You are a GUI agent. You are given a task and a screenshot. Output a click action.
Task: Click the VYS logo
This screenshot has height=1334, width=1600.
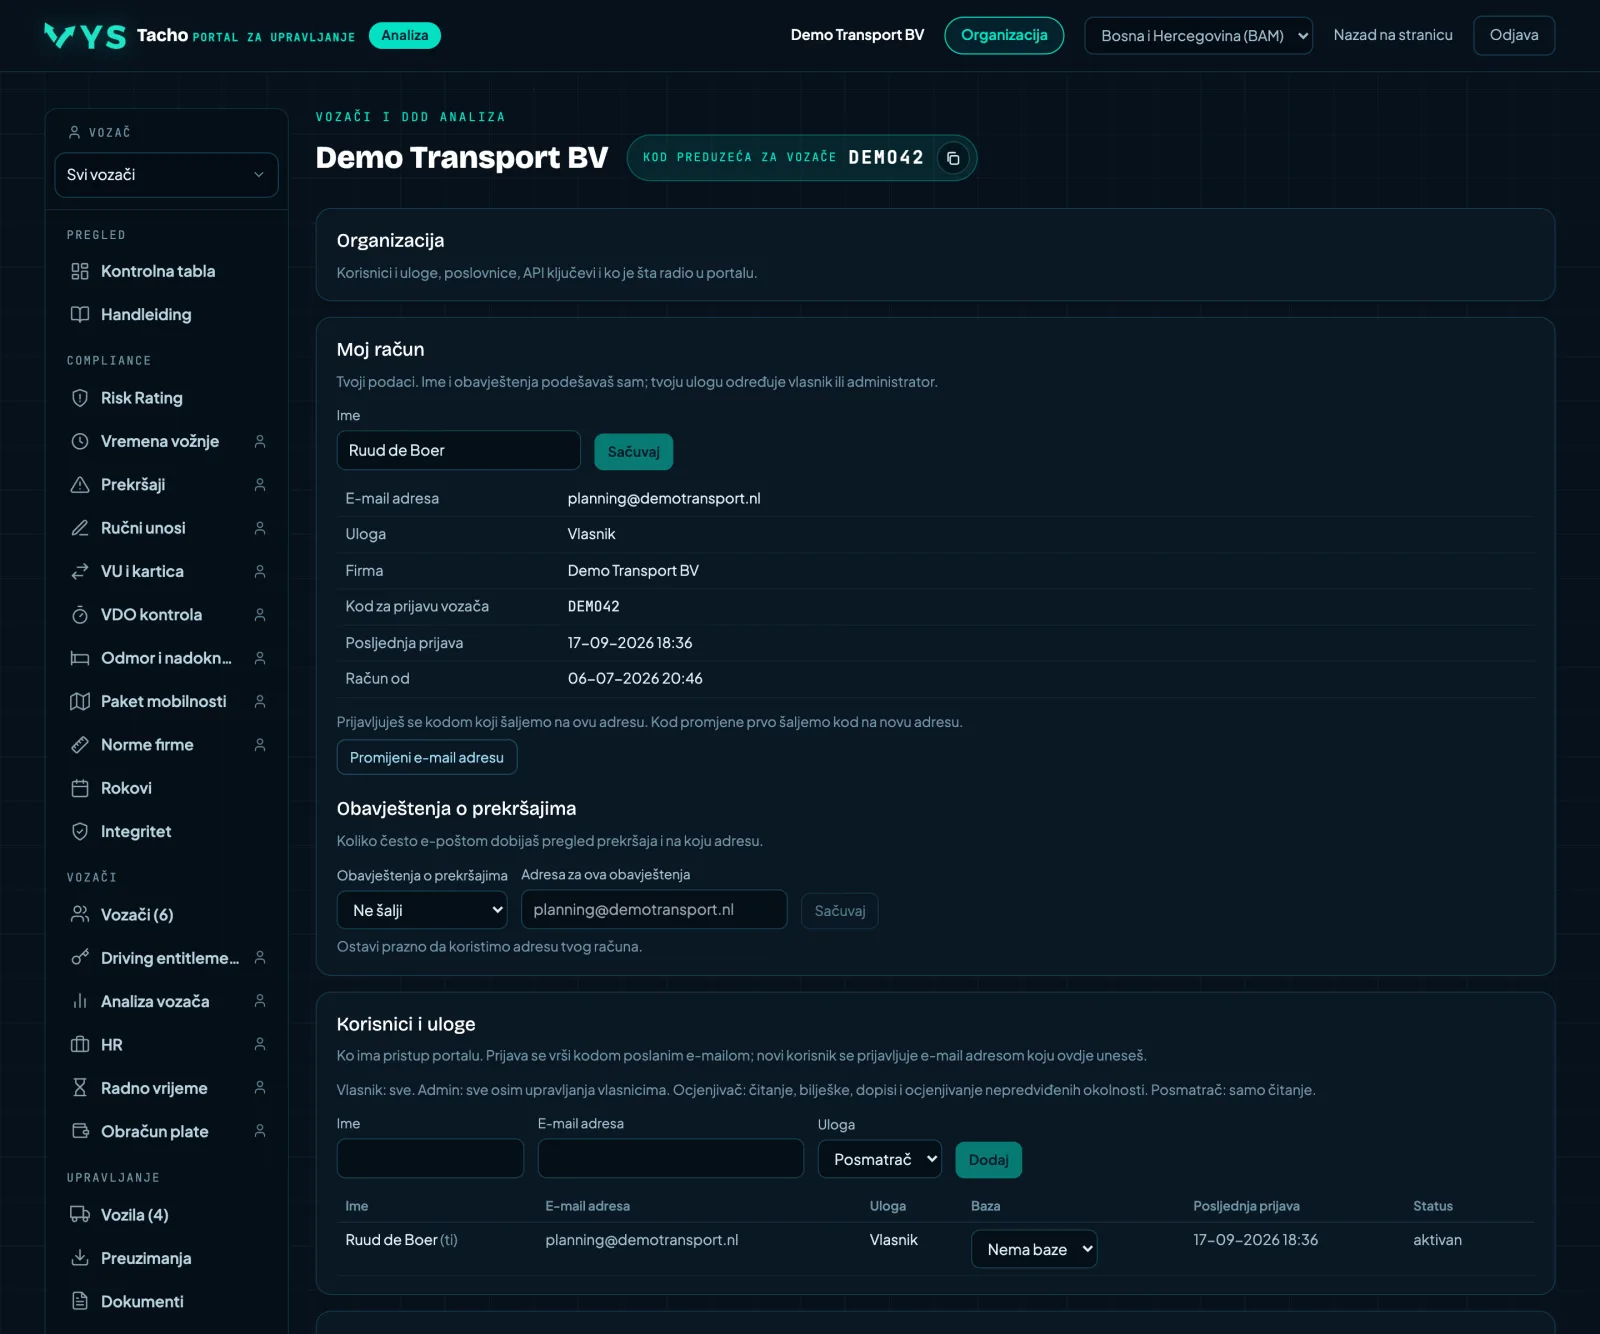click(x=85, y=36)
